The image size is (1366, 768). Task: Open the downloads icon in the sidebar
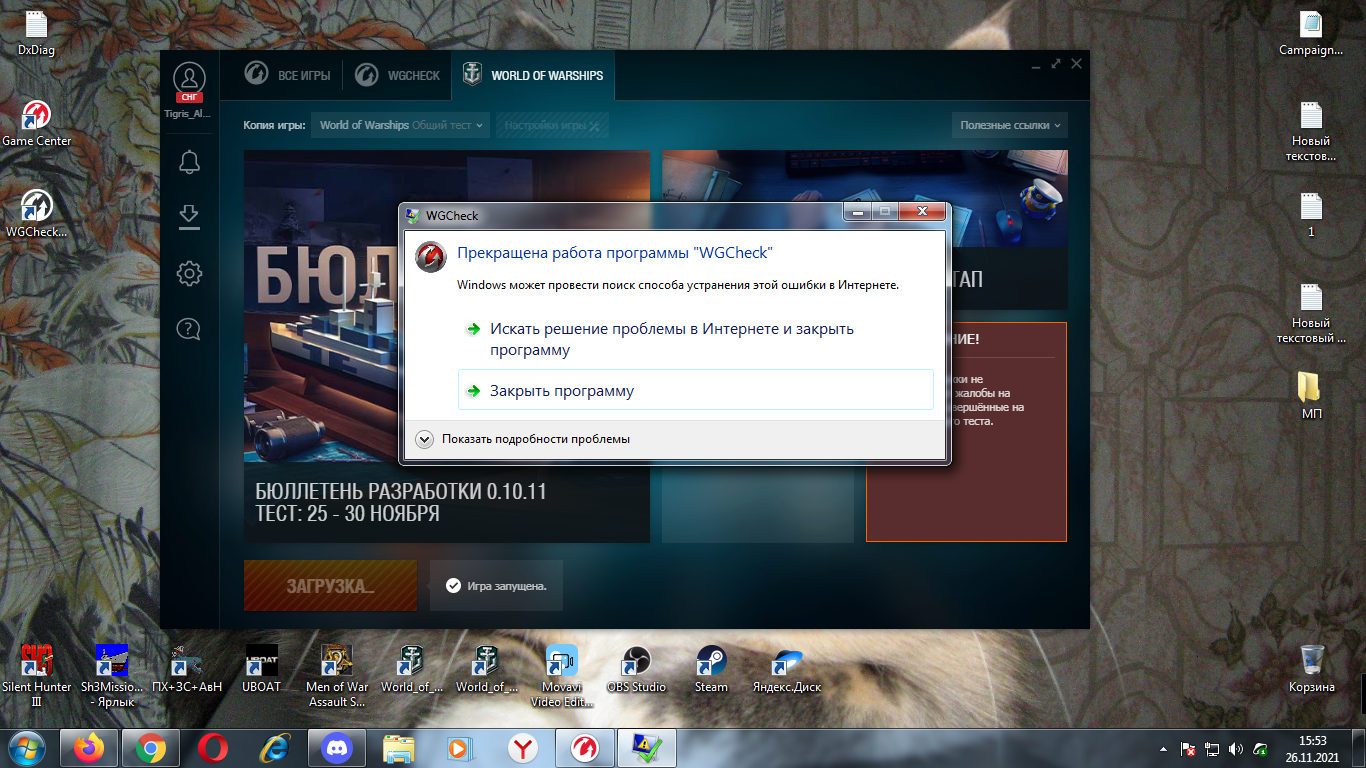click(189, 216)
